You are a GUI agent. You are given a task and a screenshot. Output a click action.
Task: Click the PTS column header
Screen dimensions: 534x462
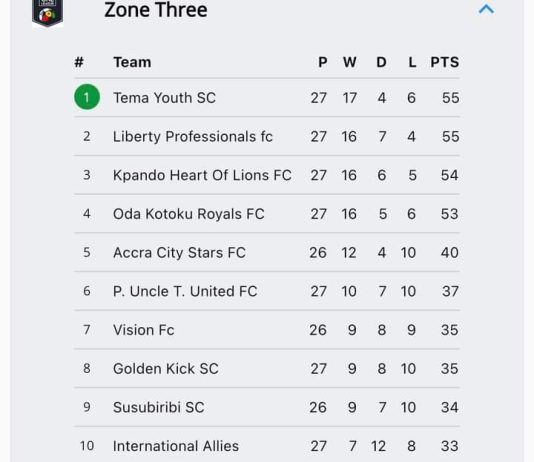click(x=444, y=62)
